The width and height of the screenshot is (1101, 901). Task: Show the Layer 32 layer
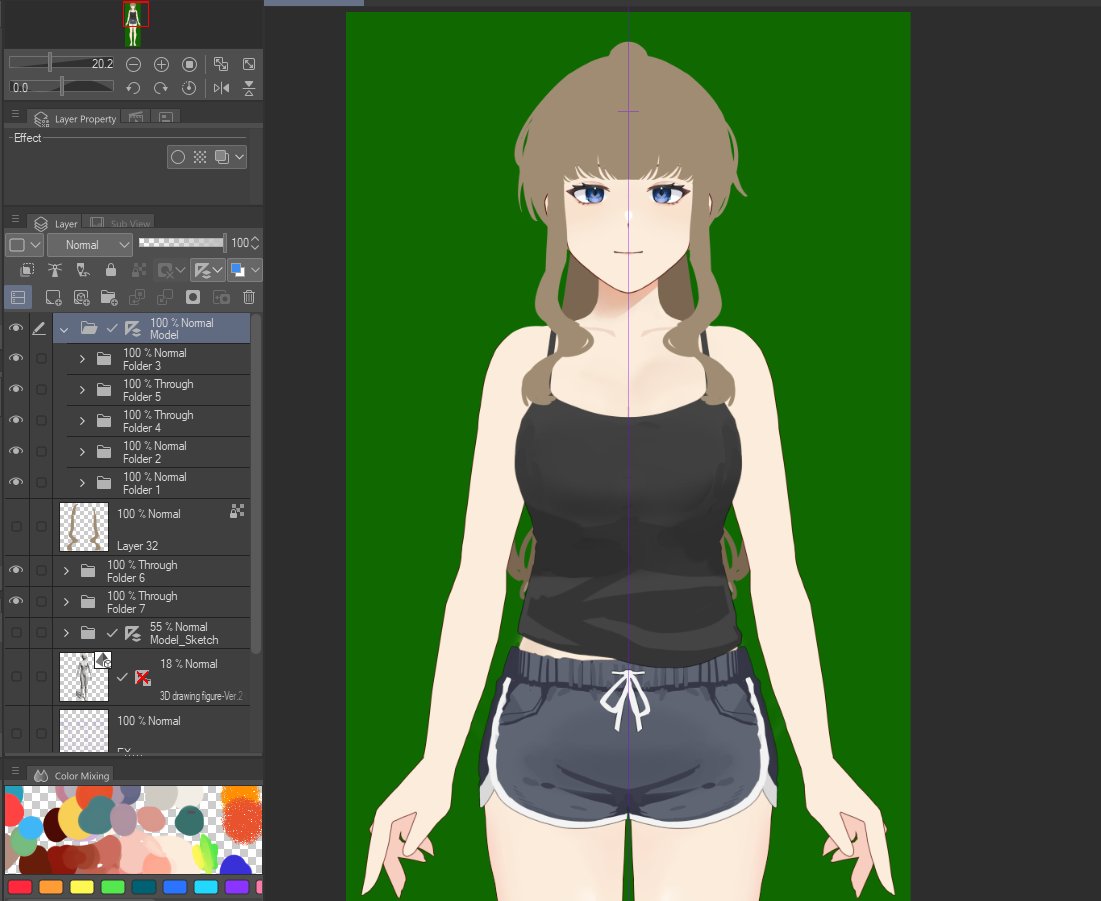[15, 525]
